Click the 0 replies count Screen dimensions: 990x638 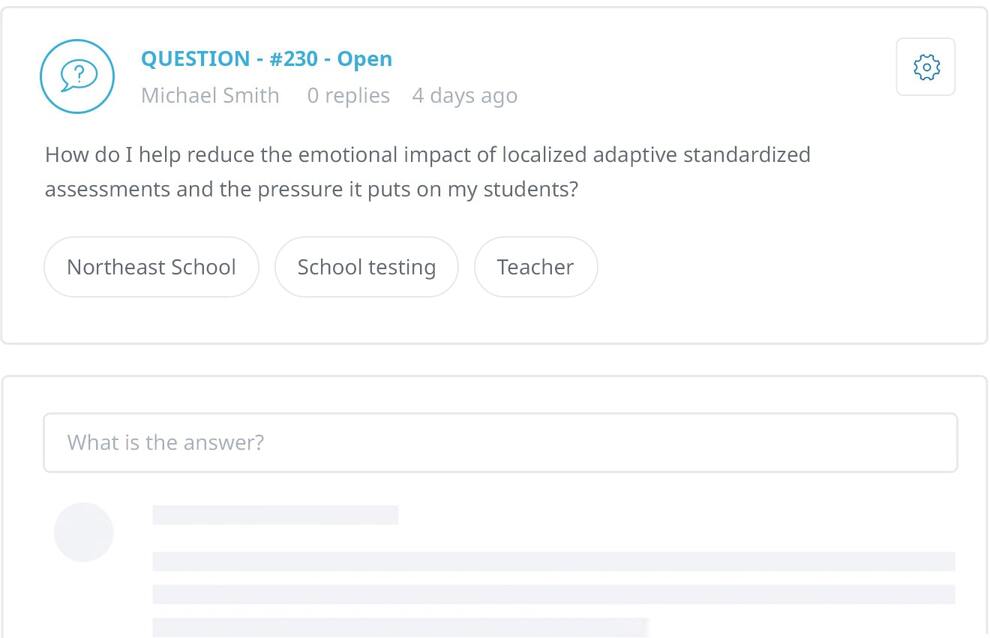coord(348,96)
